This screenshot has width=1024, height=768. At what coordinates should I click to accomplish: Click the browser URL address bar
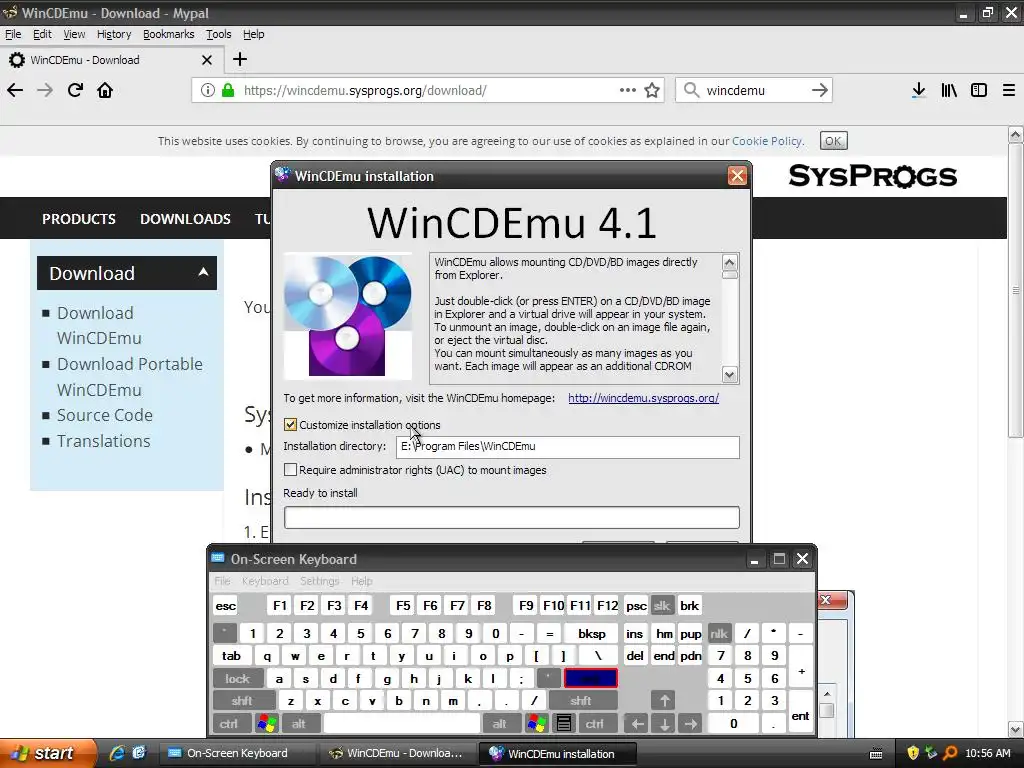point(428,90)
